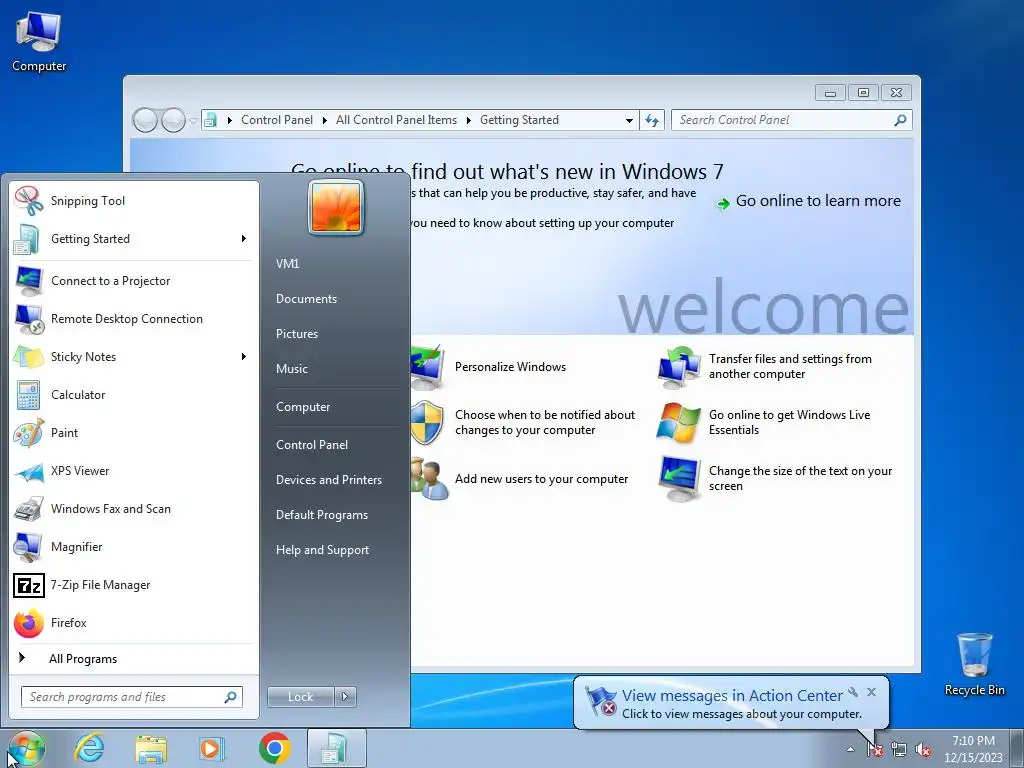Switch to Getting Started taskbar window
Viewport: 1024px width, 768px height.
click(x=336, y=748)
